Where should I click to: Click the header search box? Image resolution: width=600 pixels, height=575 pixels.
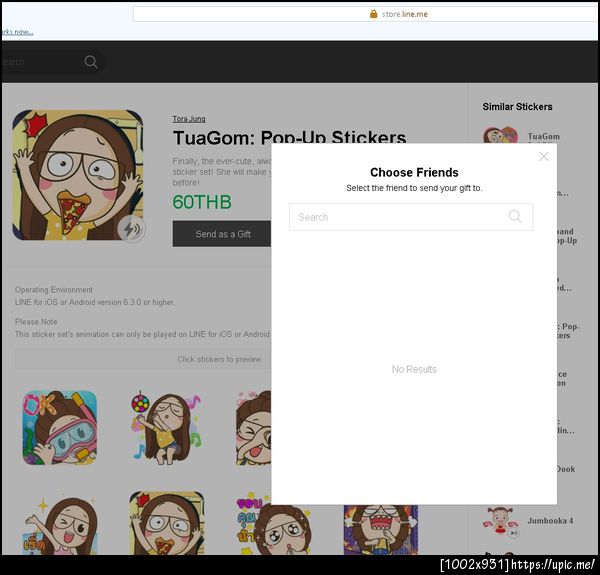click(53, 62)
